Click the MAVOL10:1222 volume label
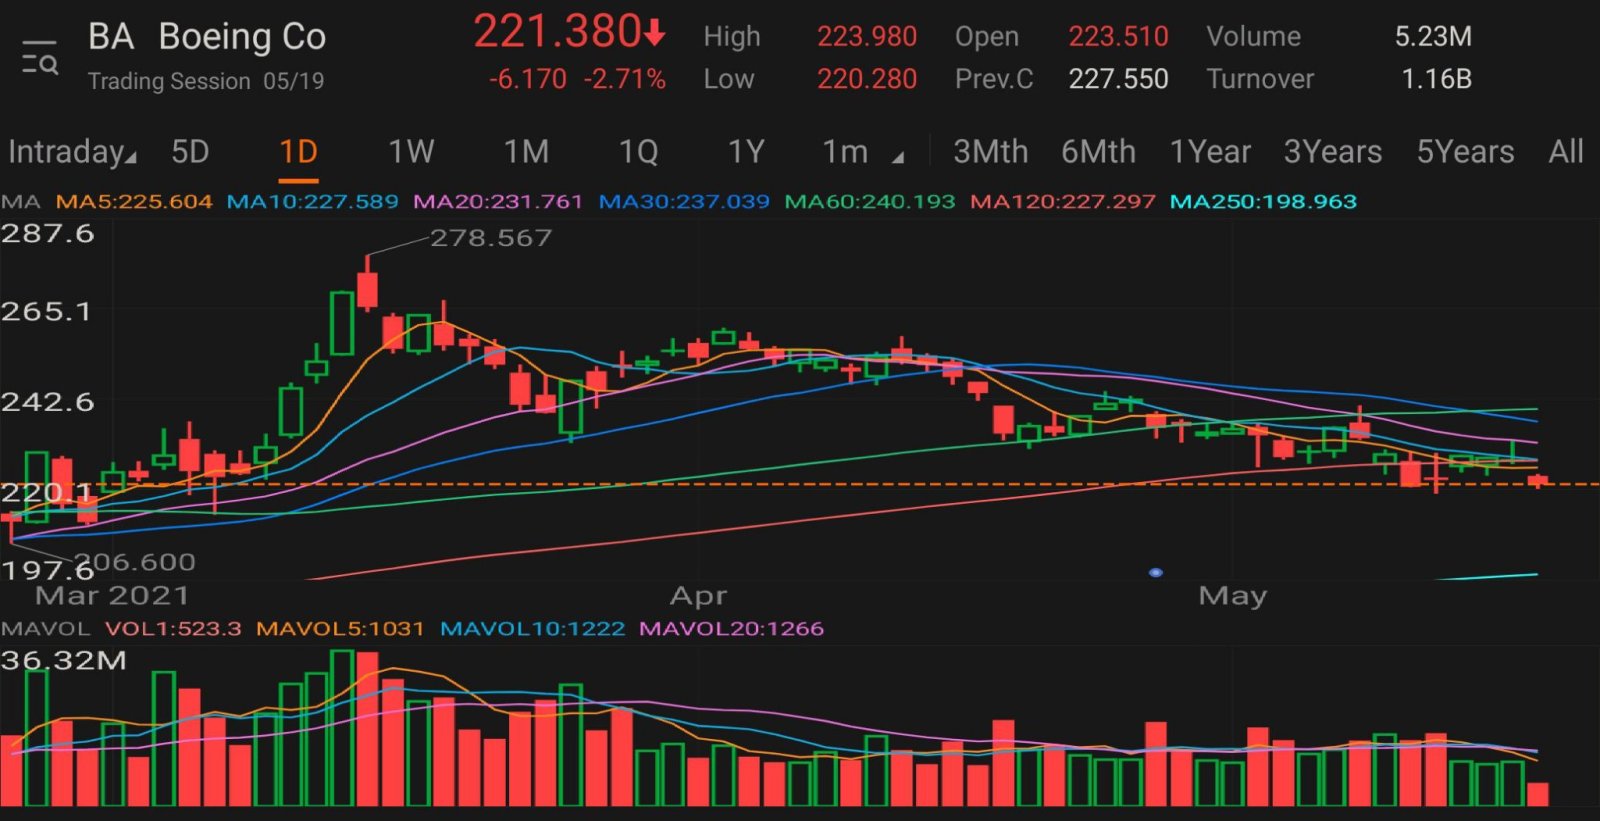The image size is (1600, 821). [532, 629]
